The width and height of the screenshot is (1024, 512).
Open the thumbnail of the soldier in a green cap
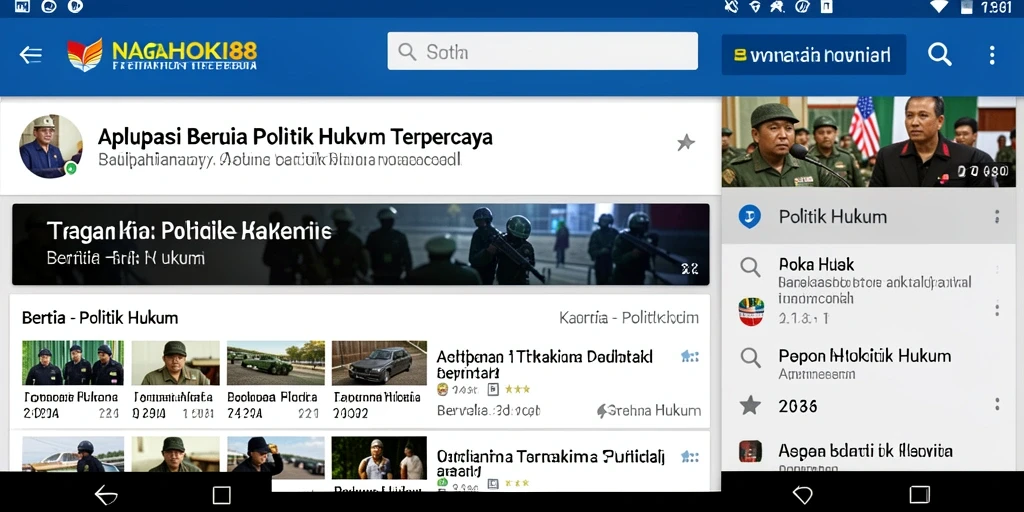(x=176, y=362)
